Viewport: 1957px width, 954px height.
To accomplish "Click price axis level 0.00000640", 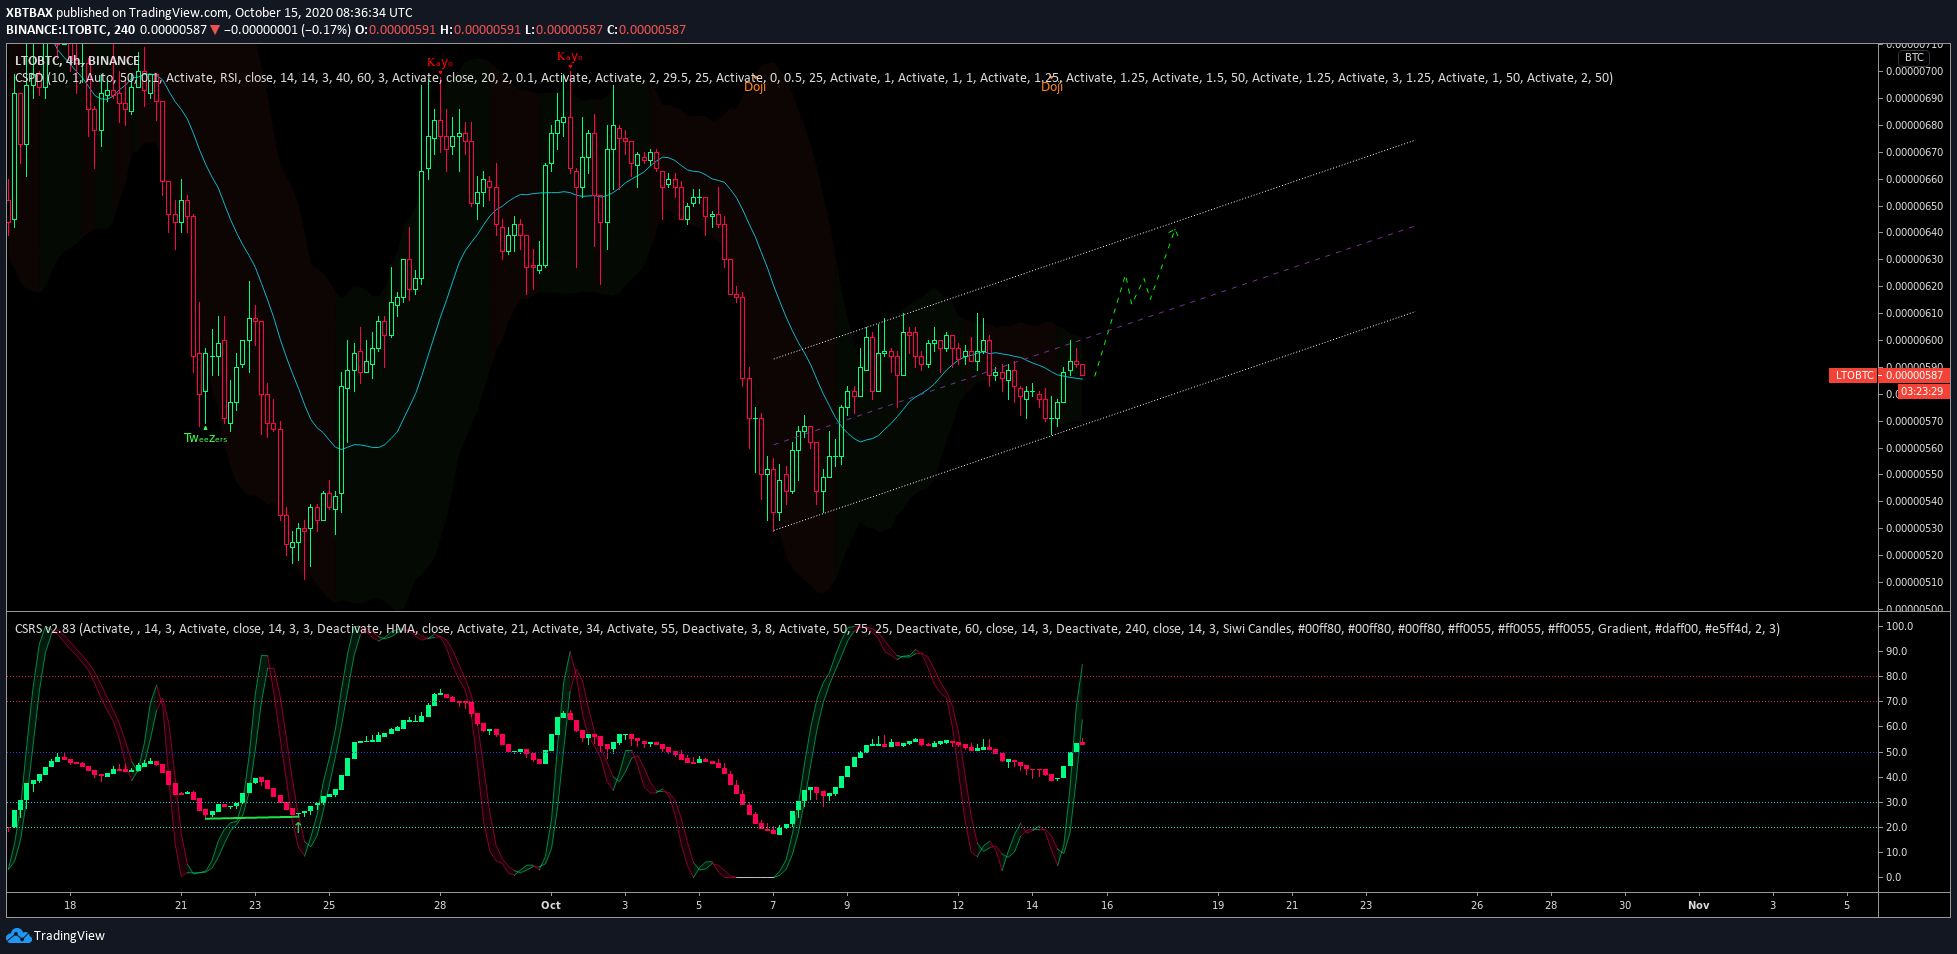I will click(1914, 233).
